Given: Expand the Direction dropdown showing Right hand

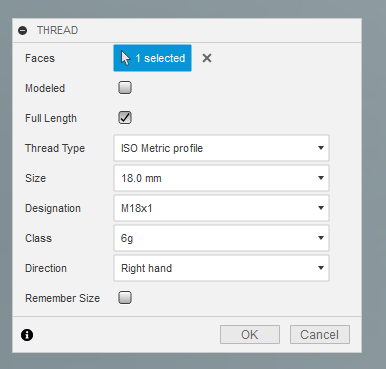Looking at the screenshot, I should [x=221, y=268].
